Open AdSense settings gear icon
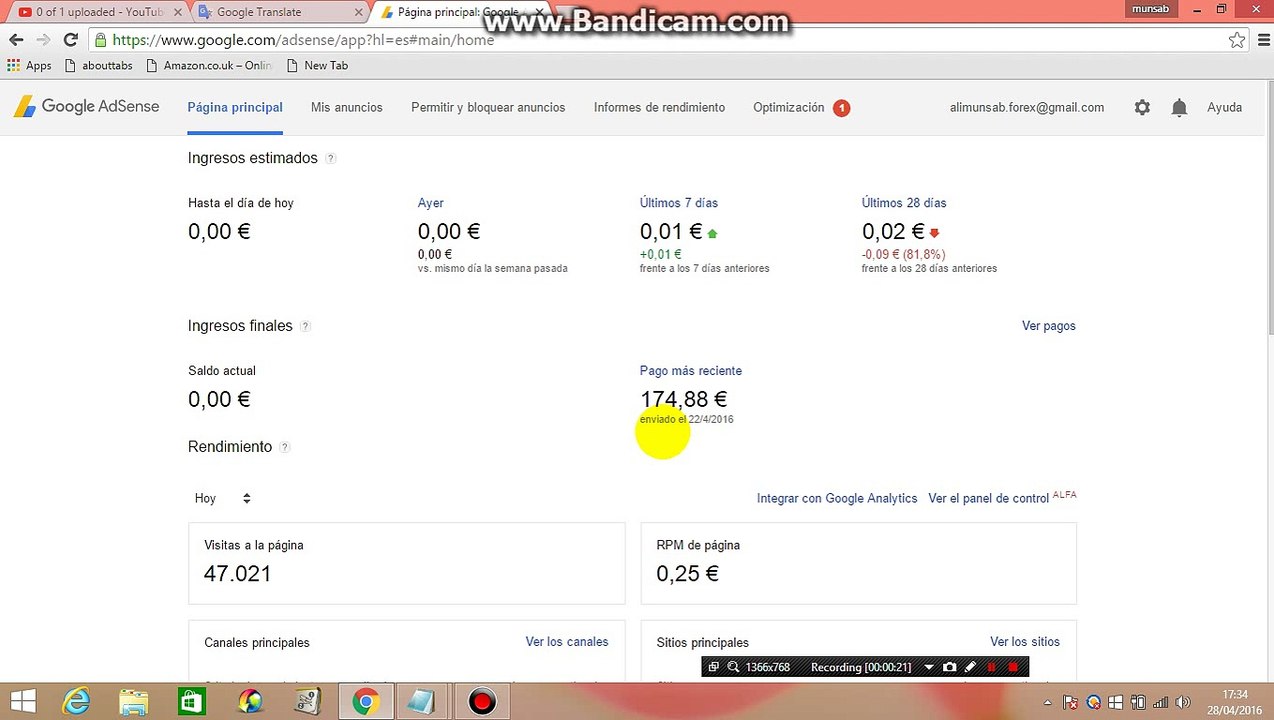1274x720 pixels. tap(1142, 107)
